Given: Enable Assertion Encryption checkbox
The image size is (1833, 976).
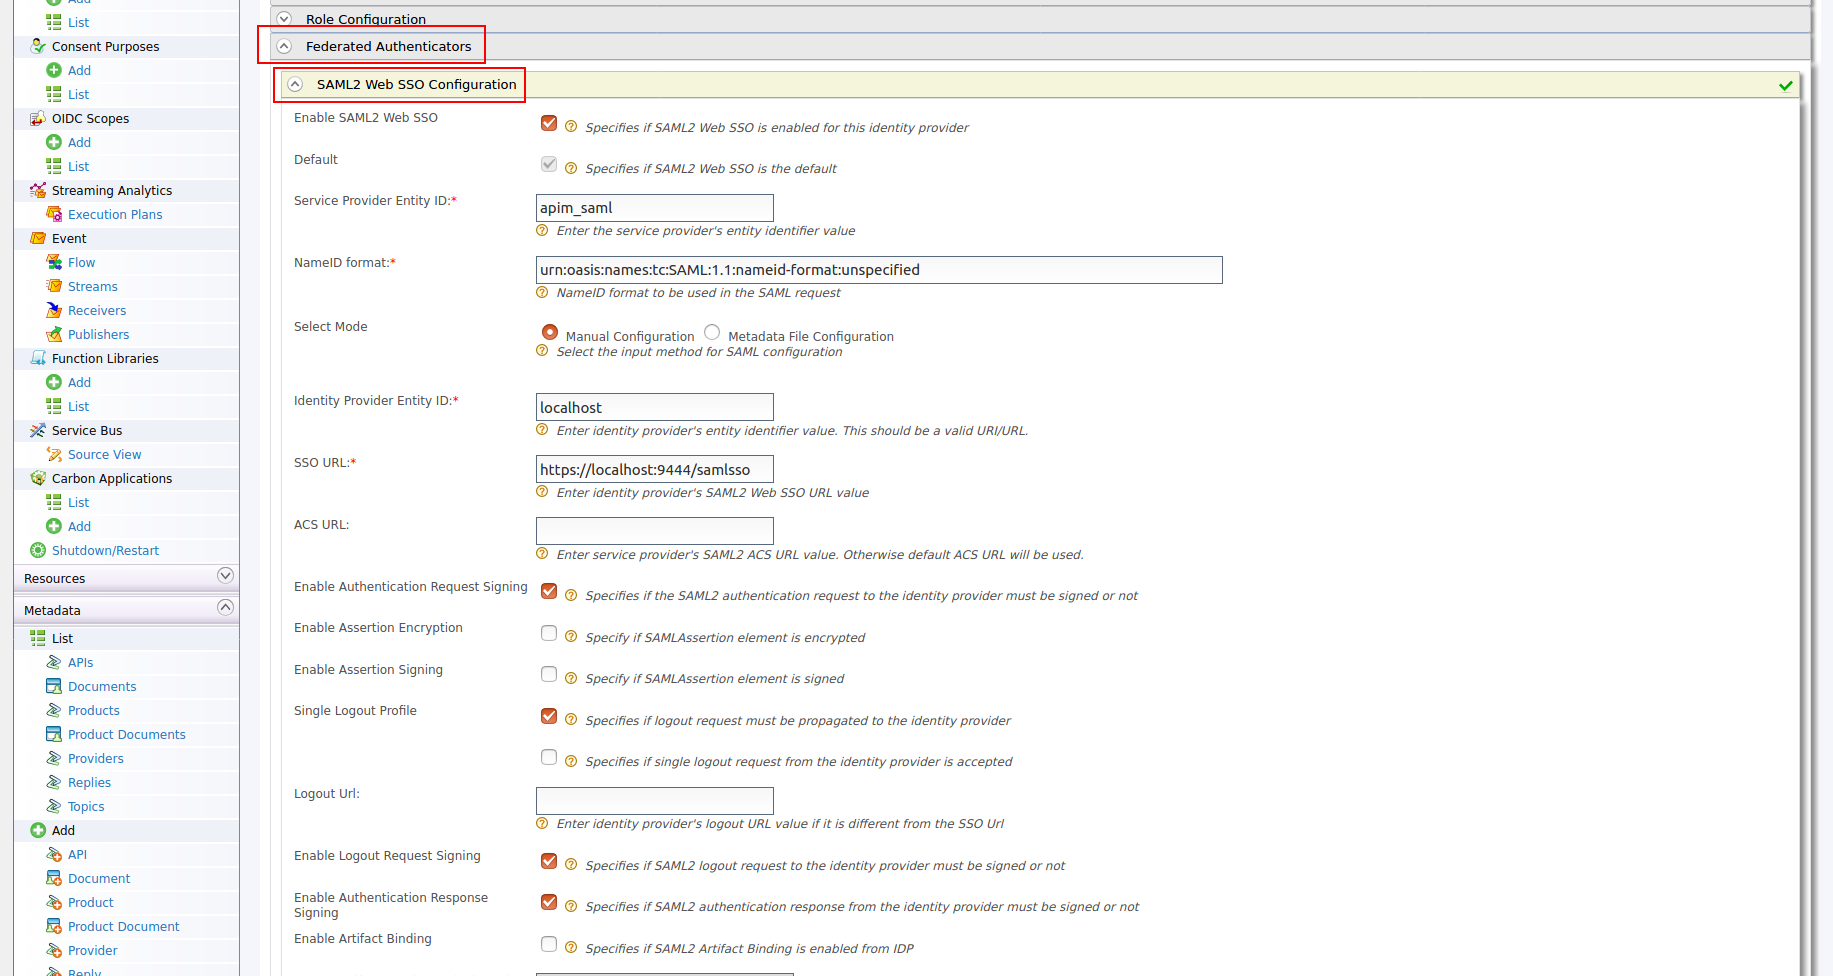Looking at the screenshot, I should [549, 633].
